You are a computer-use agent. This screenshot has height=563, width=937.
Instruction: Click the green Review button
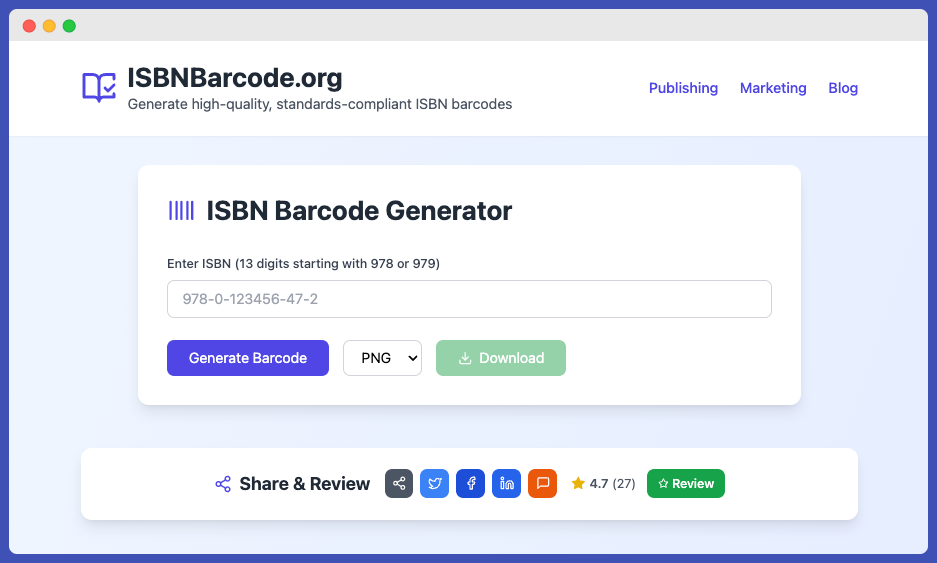pyautogui.click(x=685, y=484)
